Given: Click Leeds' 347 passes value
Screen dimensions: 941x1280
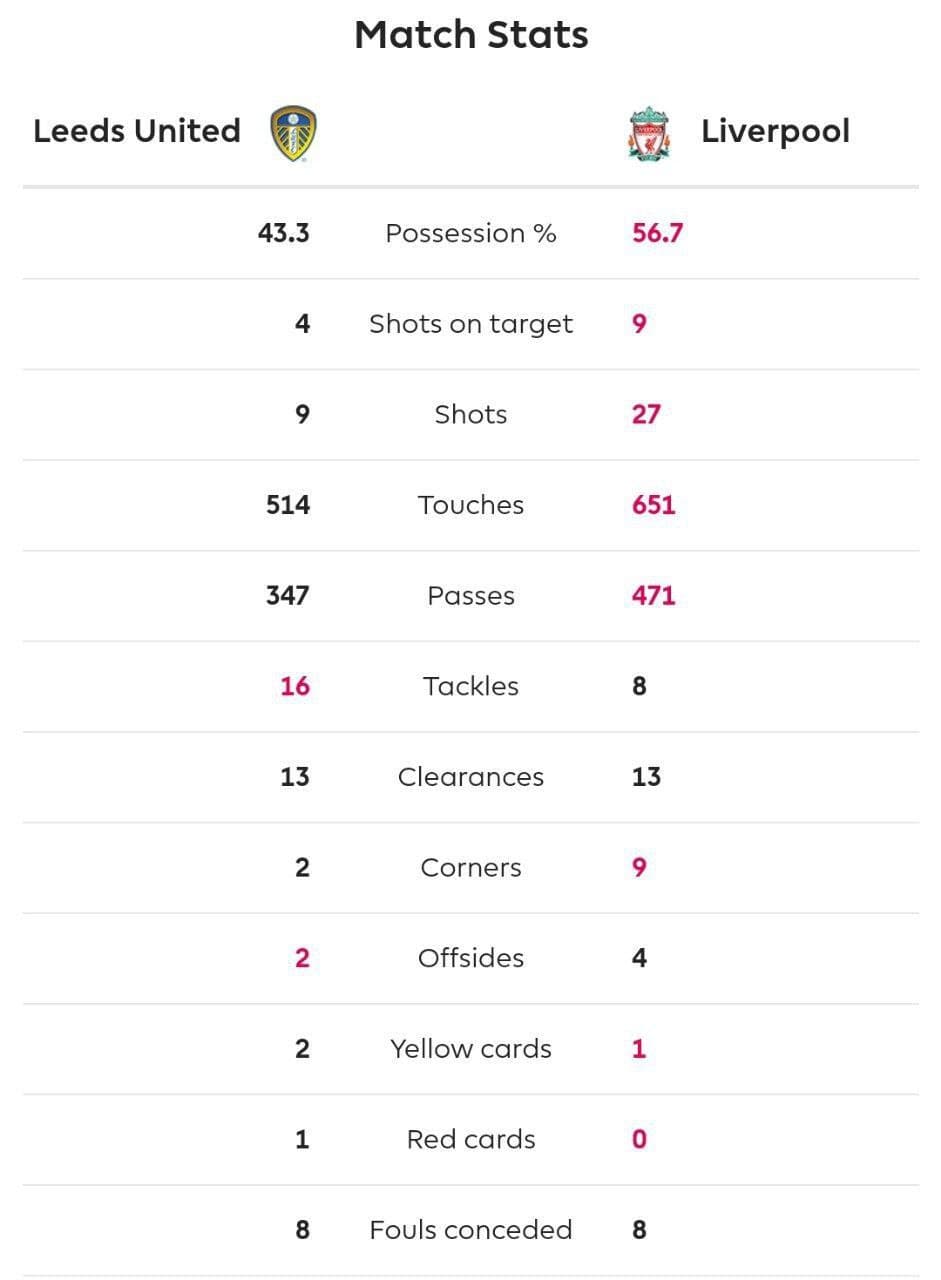Looking at the screenshot, I should click(288, 596).
